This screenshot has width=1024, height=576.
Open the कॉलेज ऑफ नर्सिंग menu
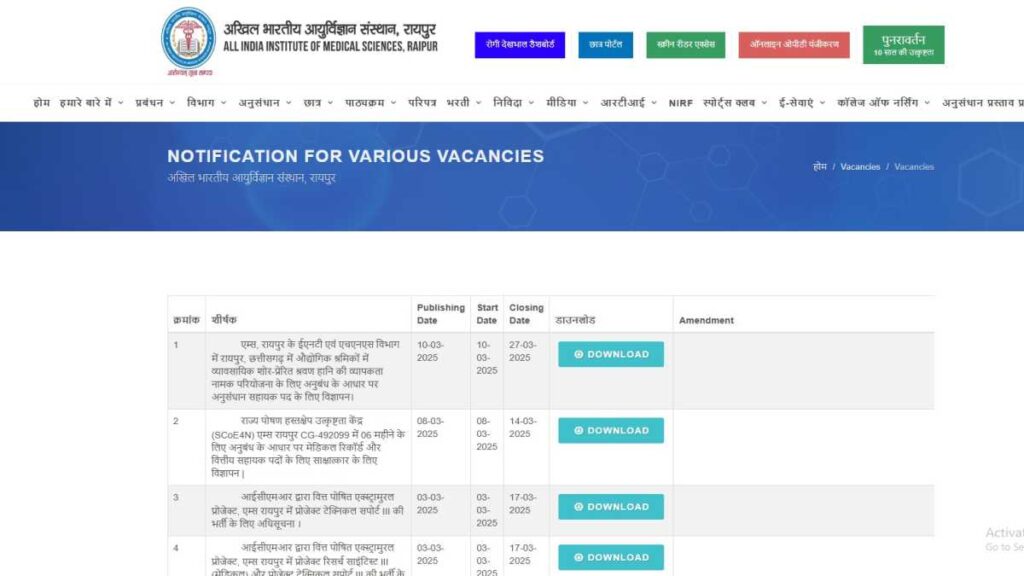[x=883, y=103]
